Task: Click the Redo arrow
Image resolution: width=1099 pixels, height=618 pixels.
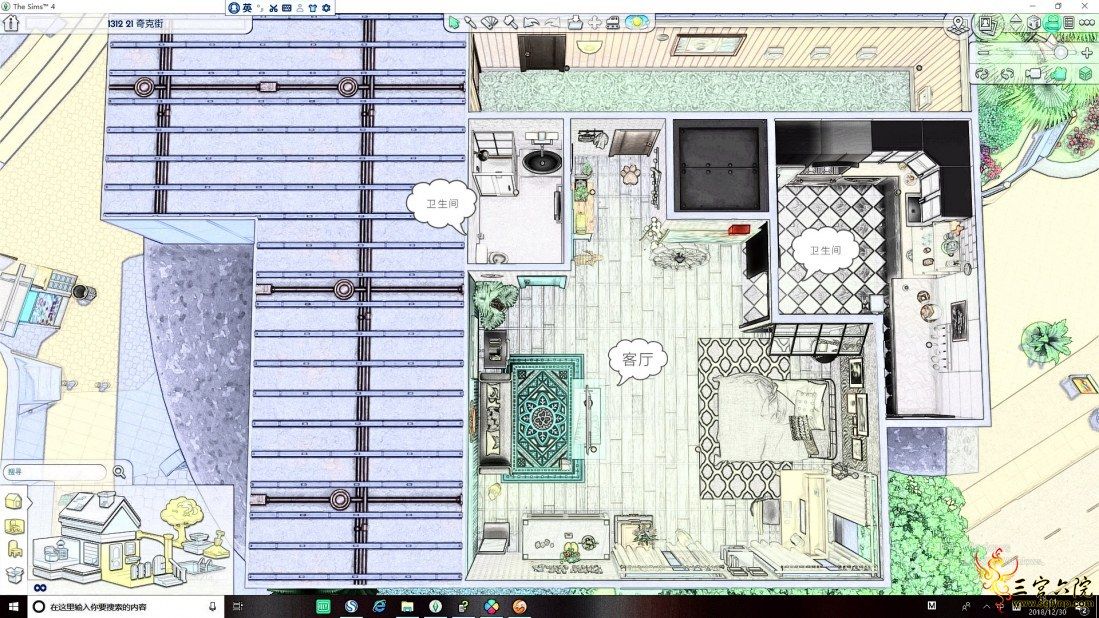Action: (552, 22)
